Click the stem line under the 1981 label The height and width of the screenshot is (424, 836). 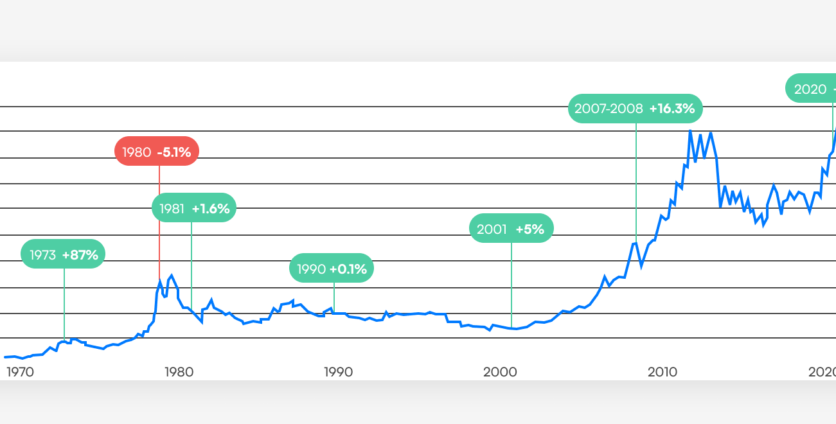pyautogui.click(x=191, y=260)
